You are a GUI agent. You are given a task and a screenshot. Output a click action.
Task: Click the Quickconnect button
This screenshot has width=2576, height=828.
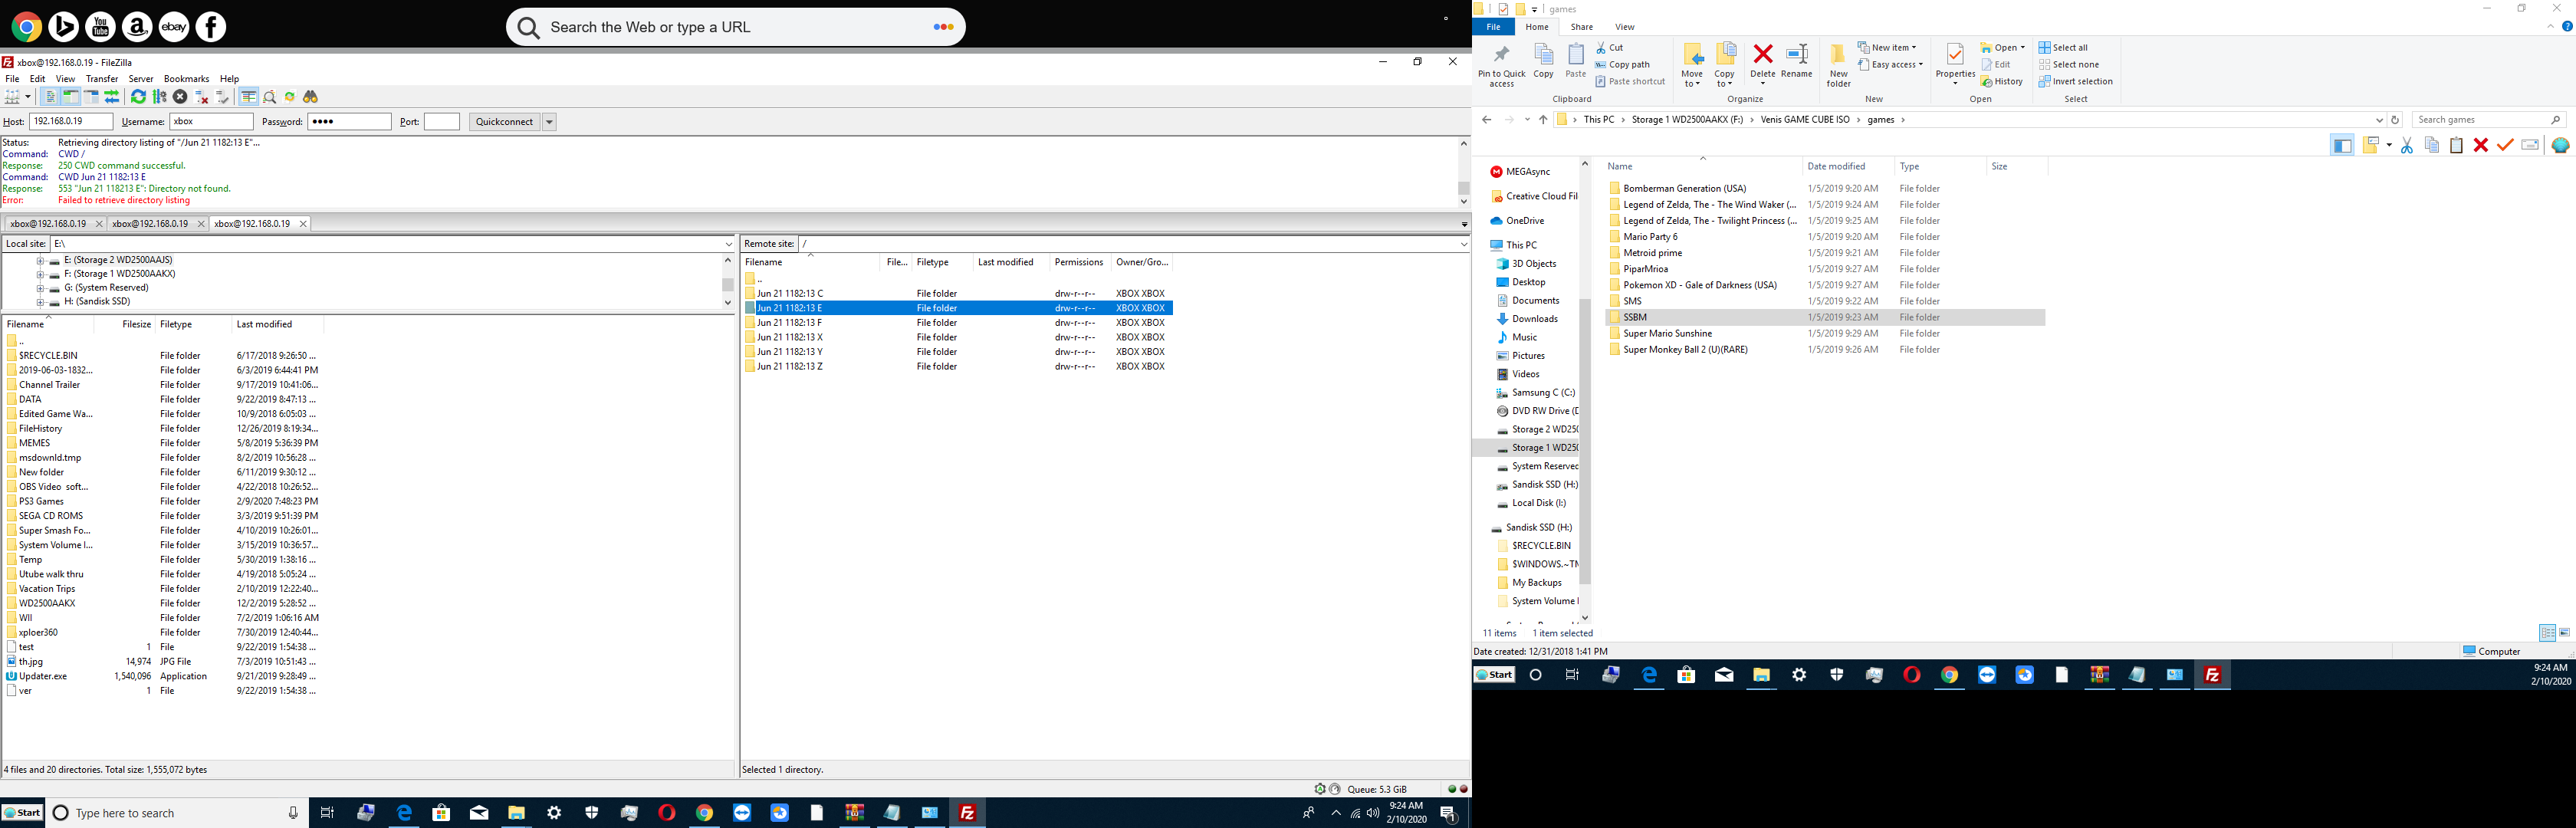click(504, 122)
